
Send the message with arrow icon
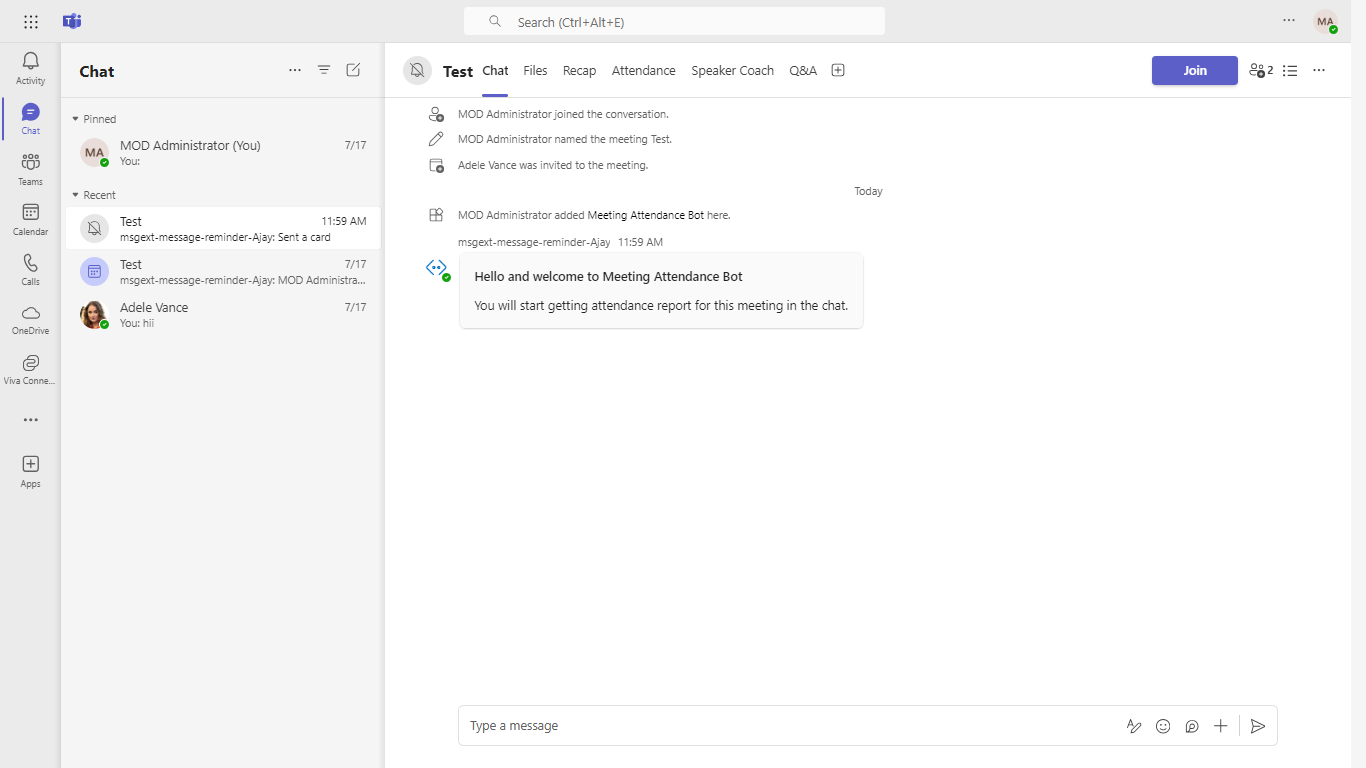click(x=1258, y=726)
